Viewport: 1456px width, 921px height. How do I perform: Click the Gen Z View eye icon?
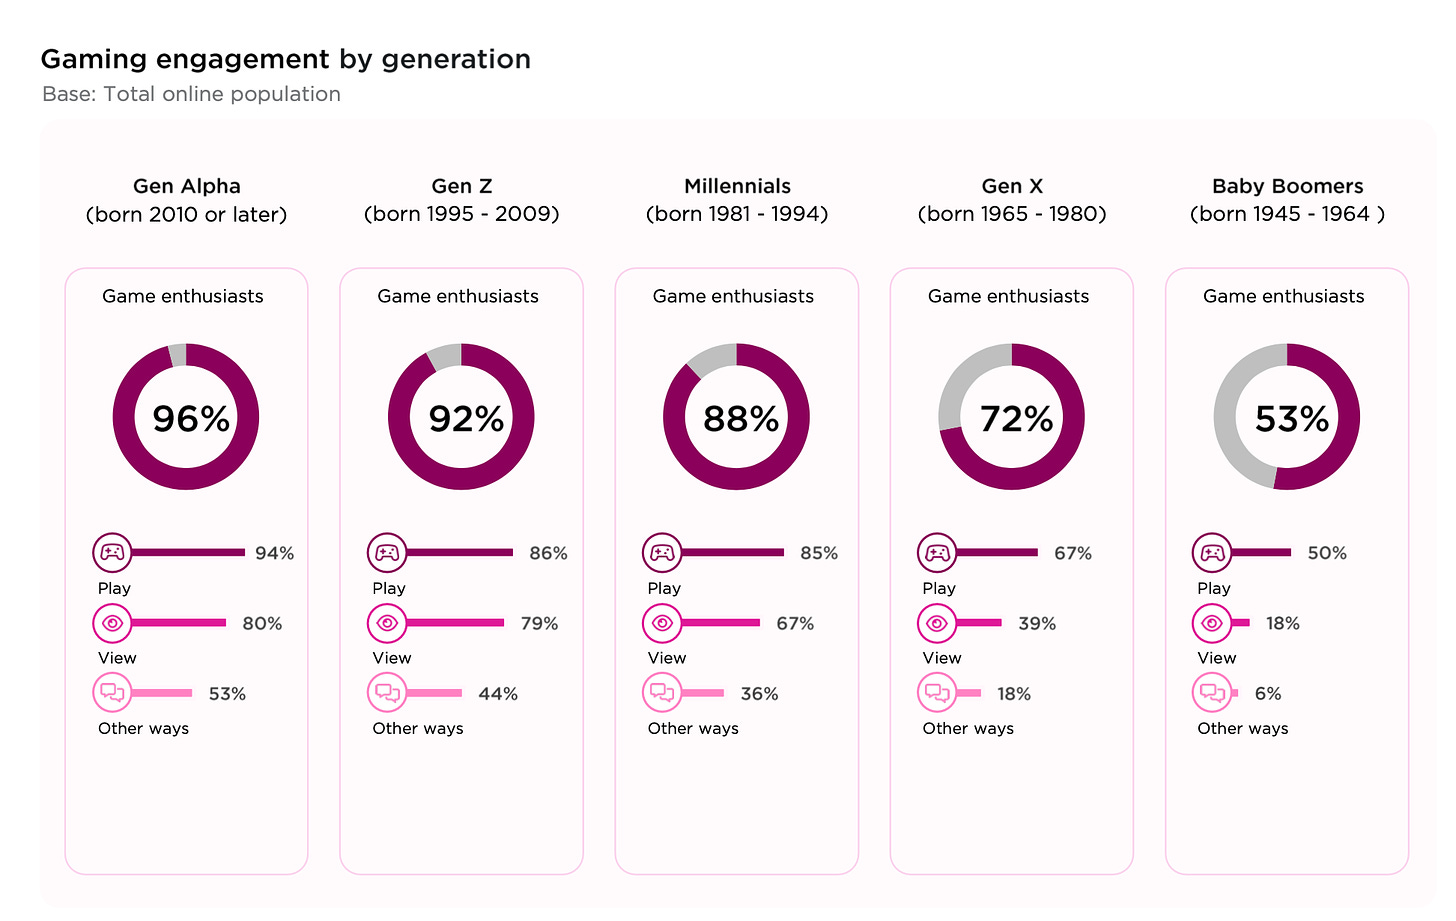tap(387, 623)
